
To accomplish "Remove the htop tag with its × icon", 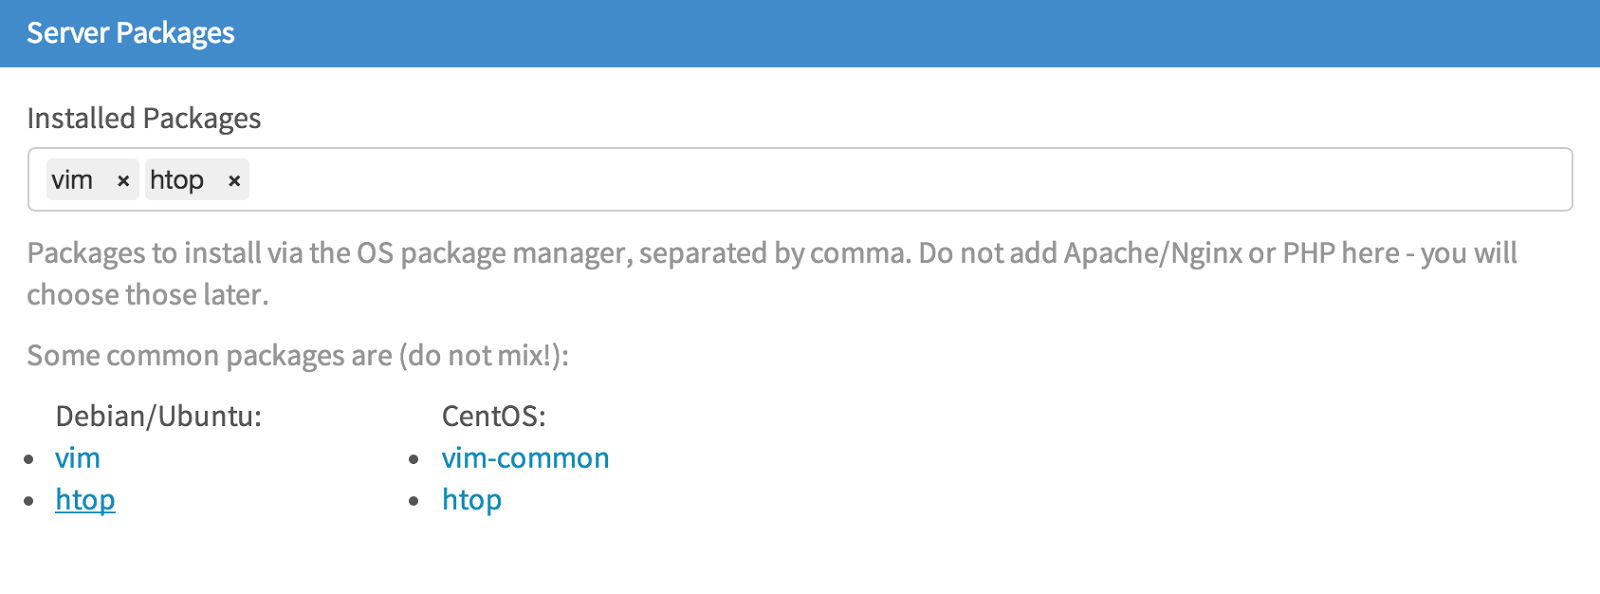I will (x=234, y=181).
